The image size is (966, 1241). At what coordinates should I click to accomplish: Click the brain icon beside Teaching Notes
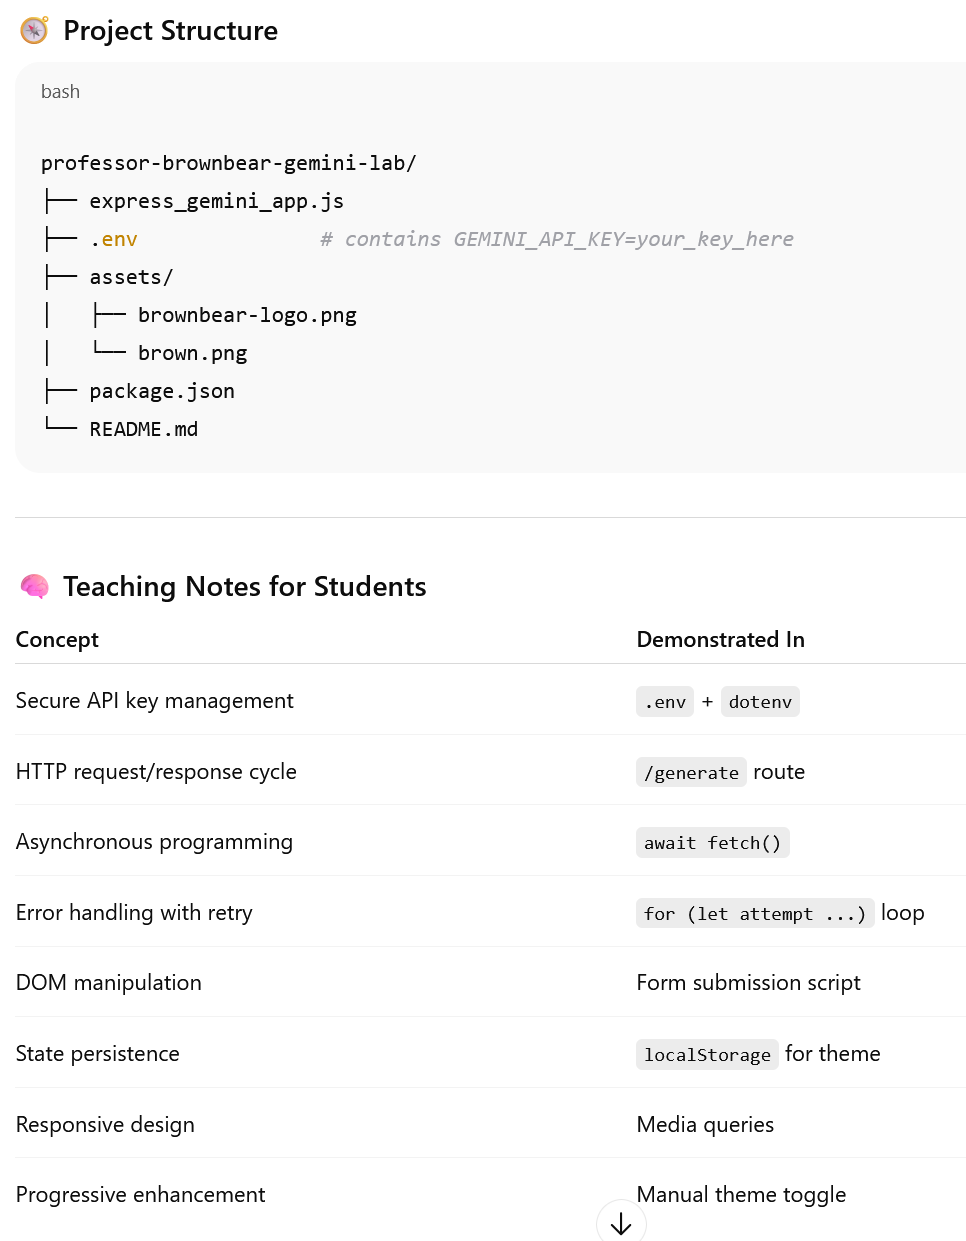tap(34, 586)
